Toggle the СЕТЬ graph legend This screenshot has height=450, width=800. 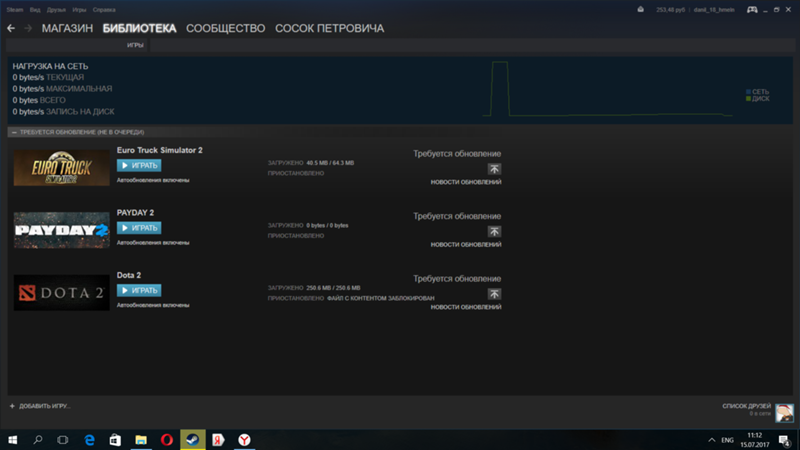click(x=757, y=92)
